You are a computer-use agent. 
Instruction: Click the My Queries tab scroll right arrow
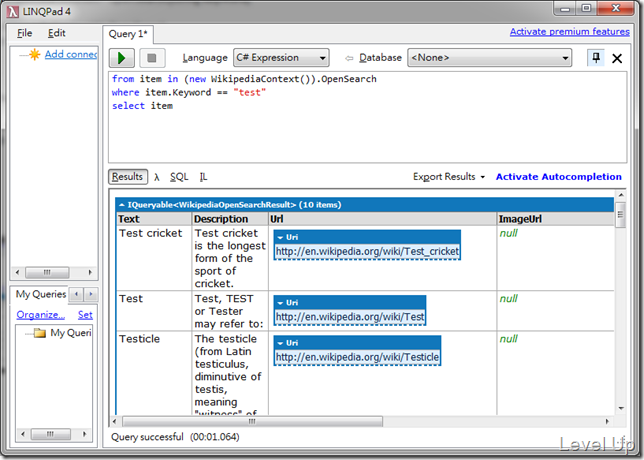pyautogui.click(x=91, y=294)
